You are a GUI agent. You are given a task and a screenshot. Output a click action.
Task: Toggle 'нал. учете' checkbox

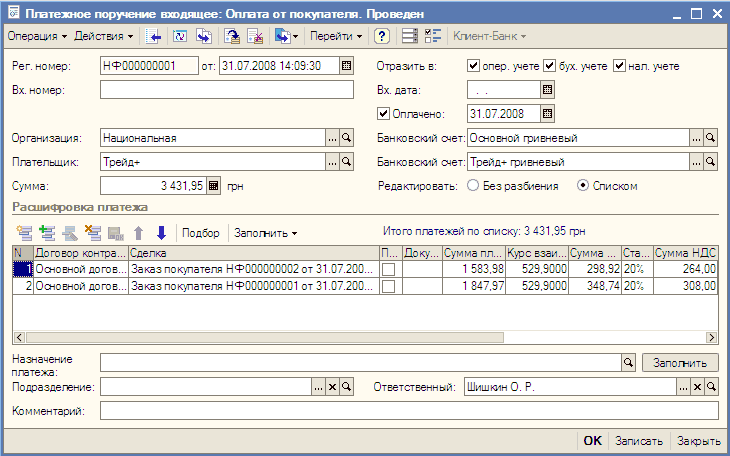620,66
